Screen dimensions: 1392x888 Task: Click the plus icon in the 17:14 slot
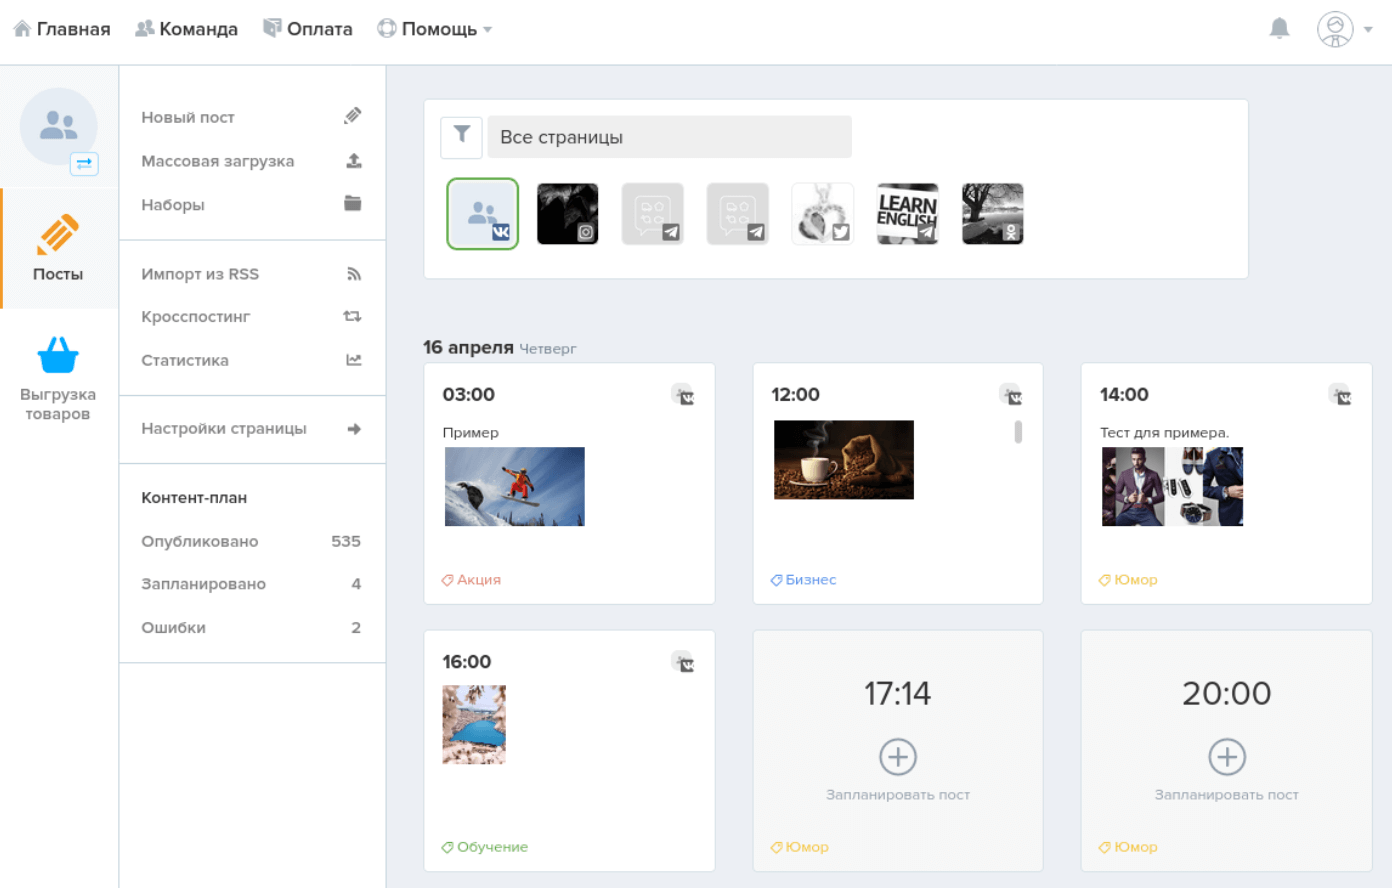click(x=898, y=757)
